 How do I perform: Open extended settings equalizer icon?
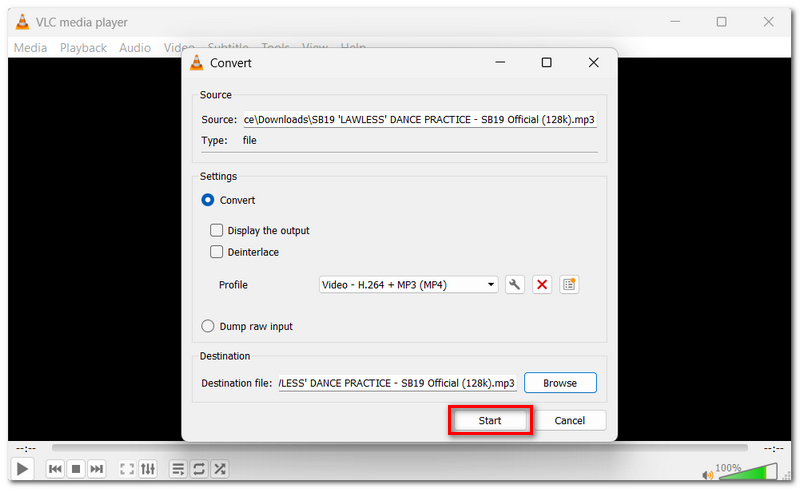(x=148, y=469)
